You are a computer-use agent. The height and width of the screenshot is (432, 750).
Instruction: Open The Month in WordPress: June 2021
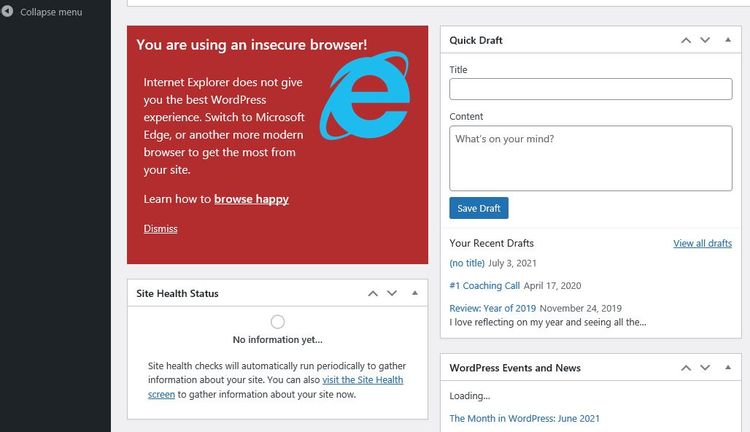pyautogui.click(x=524, y=419)
